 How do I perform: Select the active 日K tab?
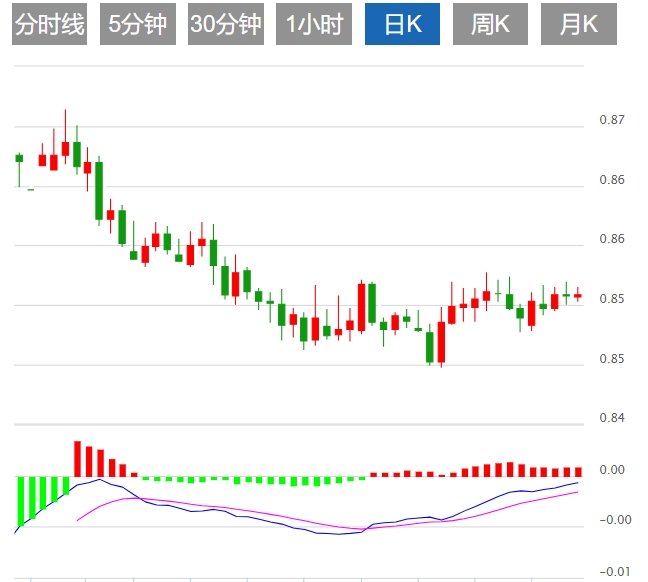coord(402,24)
